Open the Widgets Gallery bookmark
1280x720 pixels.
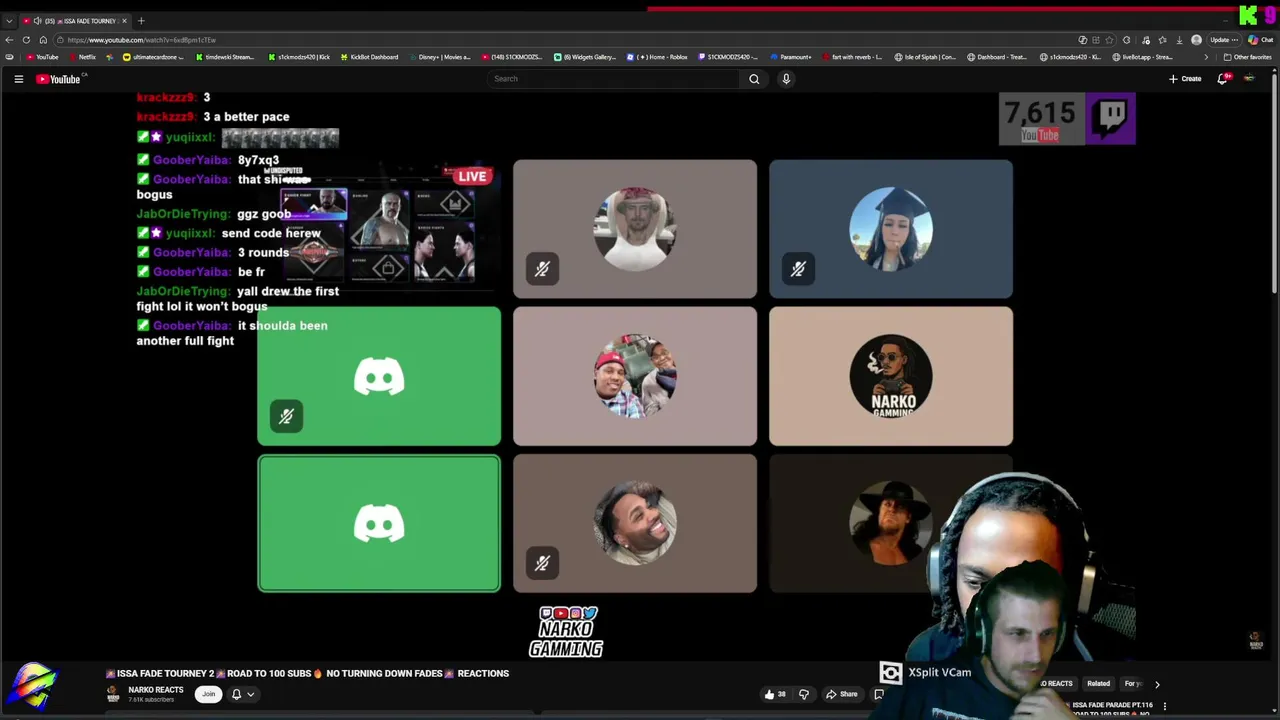point(585,57)
